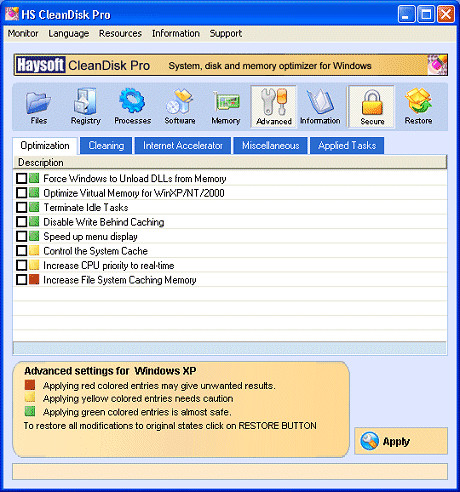Viewport: 460px width, 492px height.
Task: Open the Resources menu
Action: [x=120, y=33]
